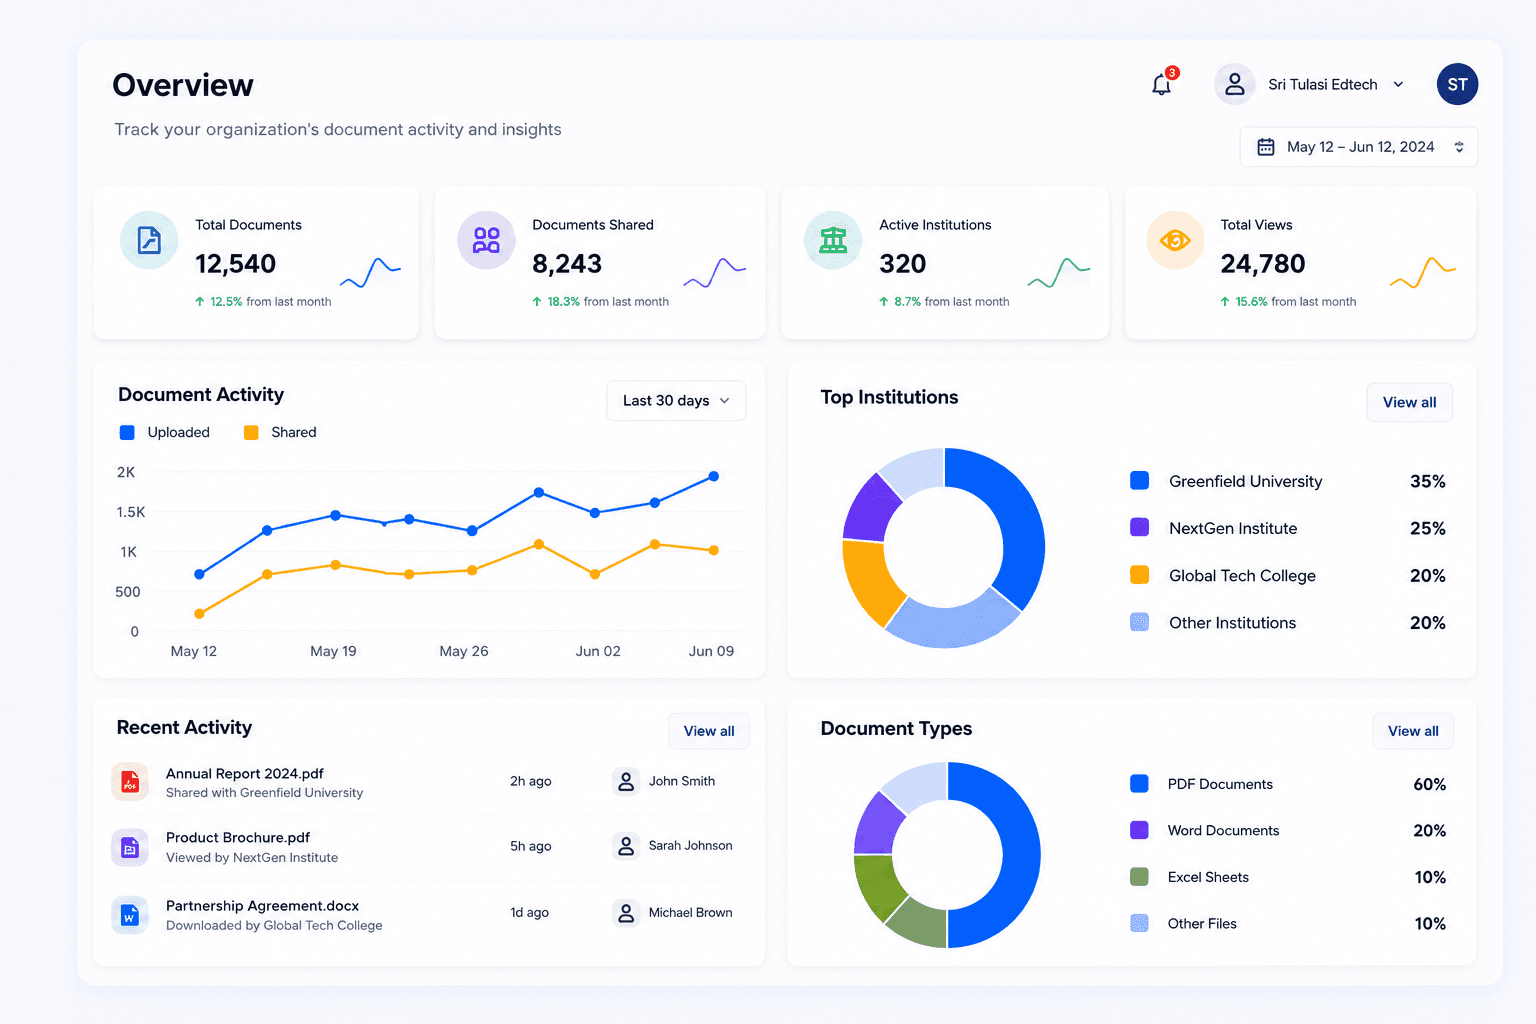
Task: Click the Total Views sparkline trend
Action: click(x=1422, y=273)
